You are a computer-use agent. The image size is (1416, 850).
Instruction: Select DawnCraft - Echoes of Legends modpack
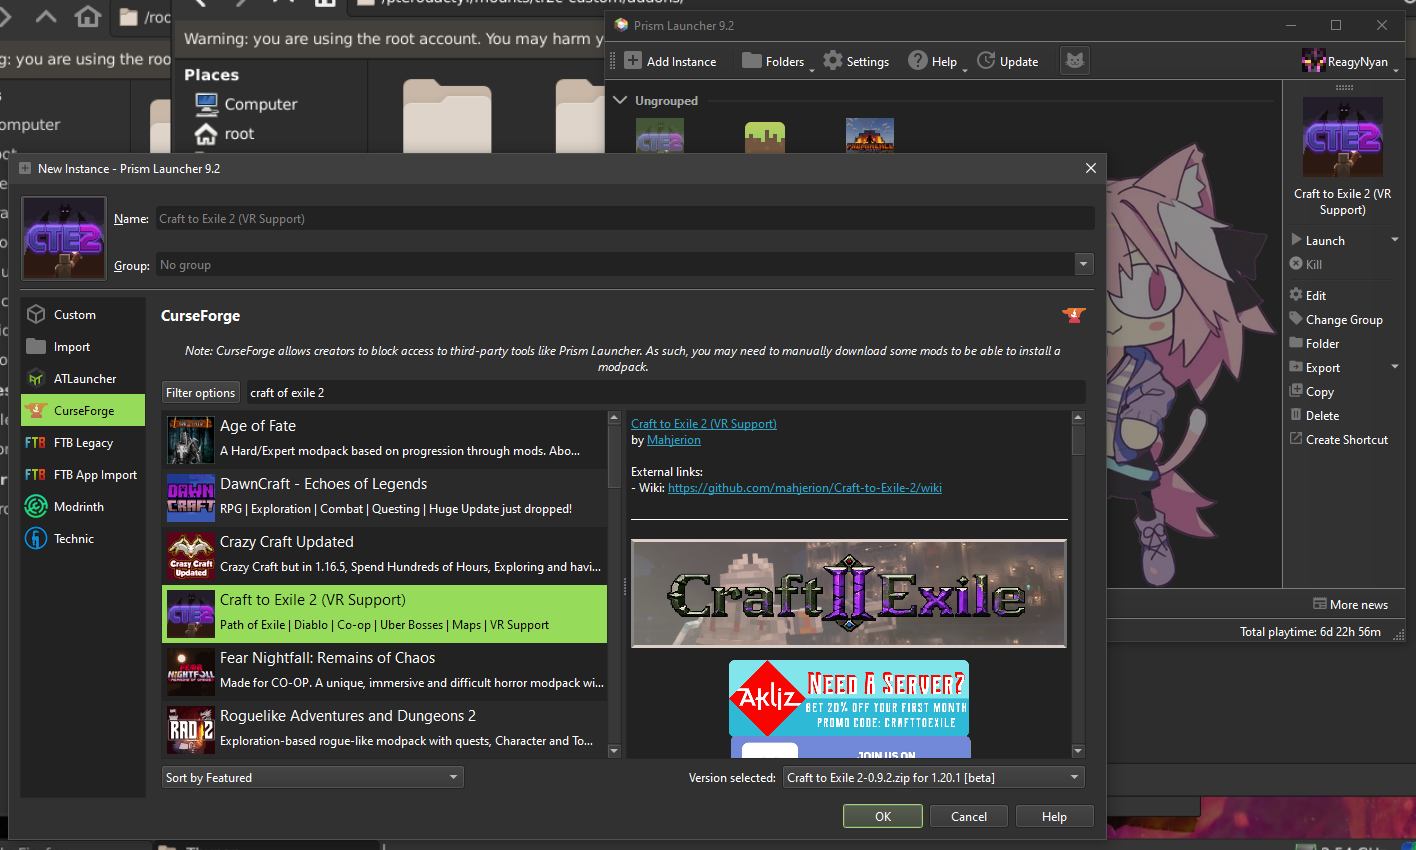384,497
